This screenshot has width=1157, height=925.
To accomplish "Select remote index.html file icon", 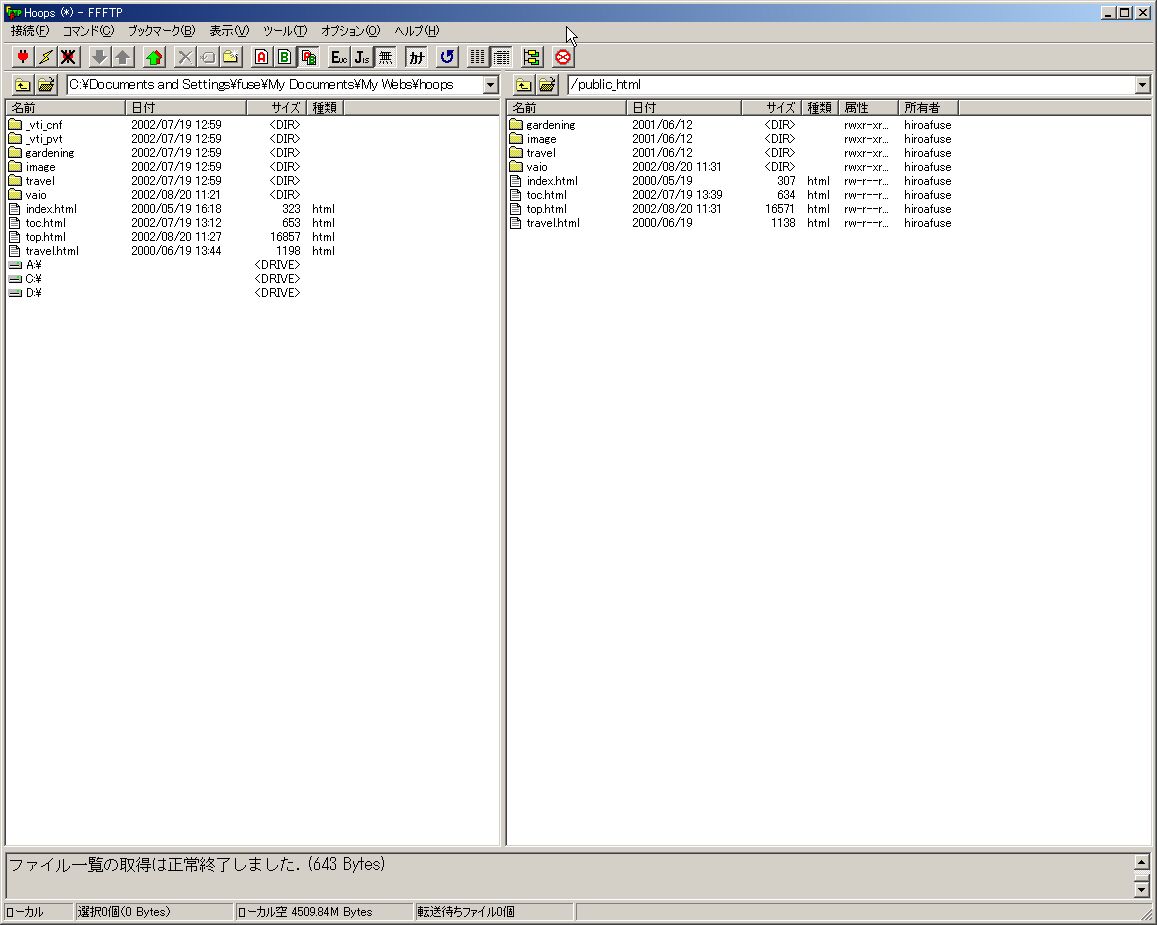I will click(x=516, y=181).
